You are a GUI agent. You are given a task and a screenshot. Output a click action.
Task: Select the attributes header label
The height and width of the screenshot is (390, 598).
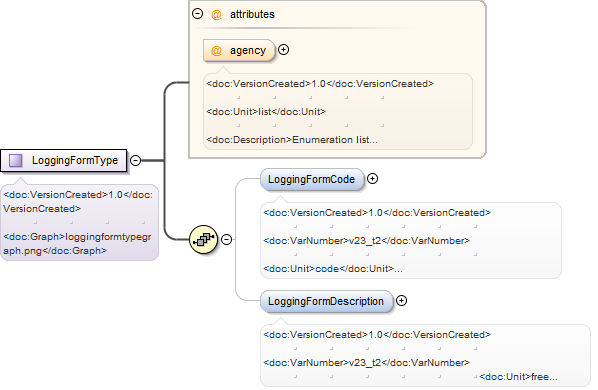pyautogui.click(x=252, y=14)
